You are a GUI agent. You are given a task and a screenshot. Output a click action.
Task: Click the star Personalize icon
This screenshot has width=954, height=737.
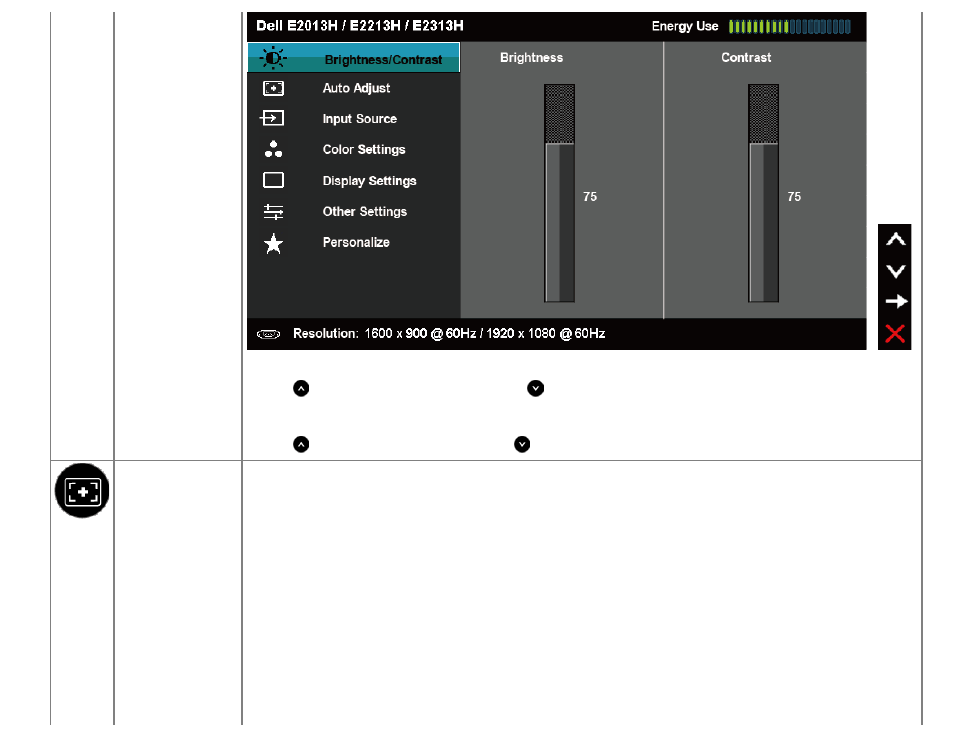click(273, 243)
